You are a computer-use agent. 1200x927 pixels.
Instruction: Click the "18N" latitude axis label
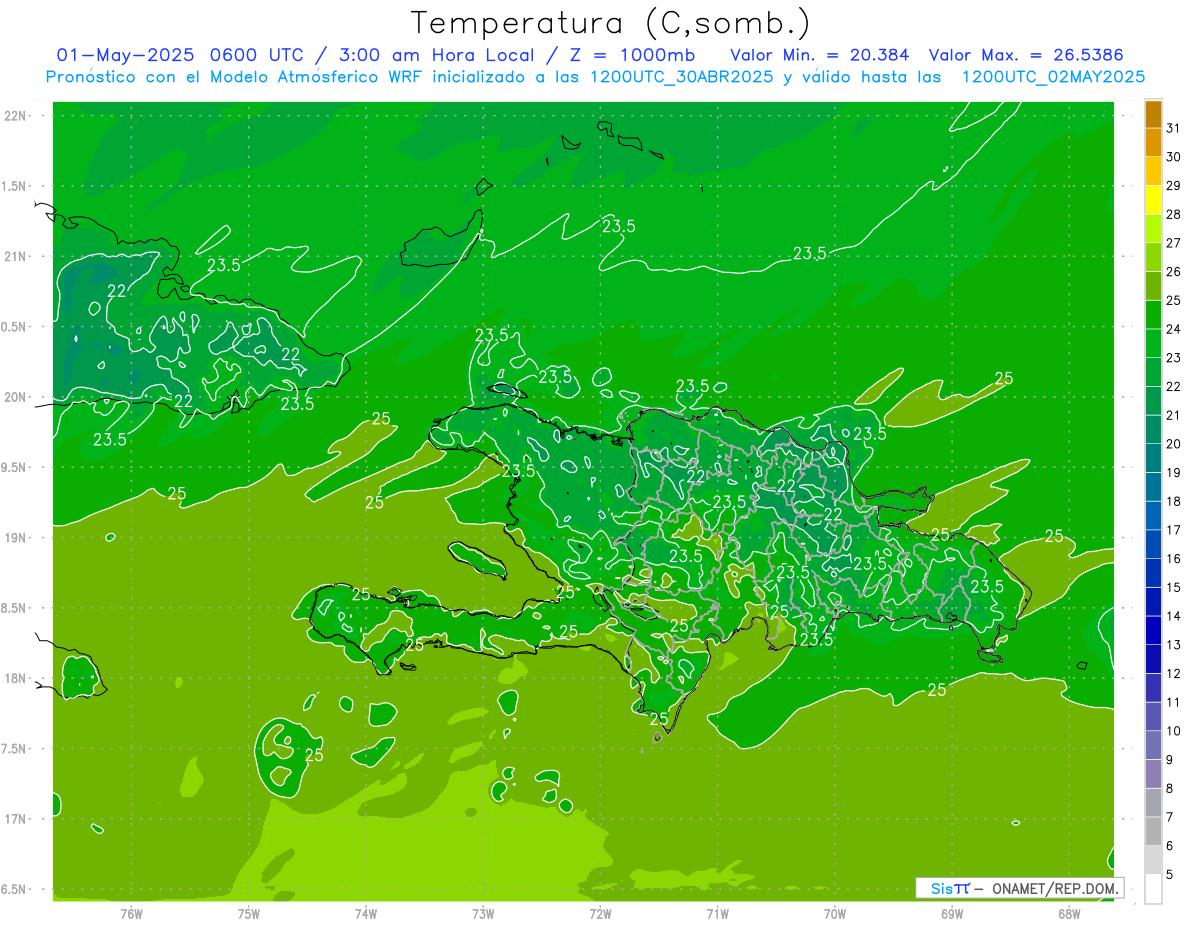(x=16, y=678)
